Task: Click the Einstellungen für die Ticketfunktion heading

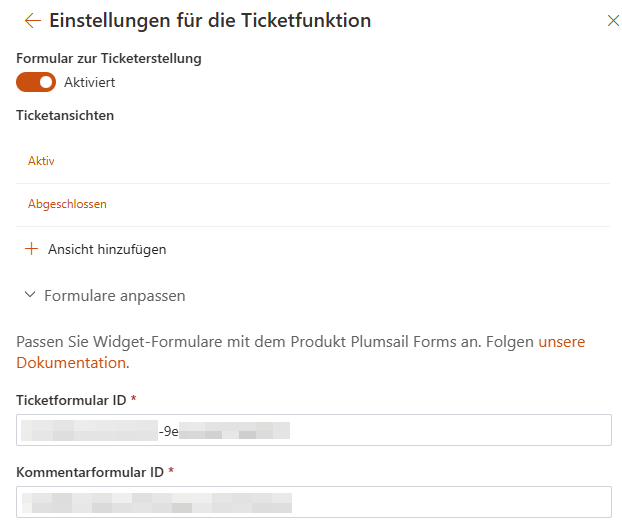Action: click(x=210, y=20)
